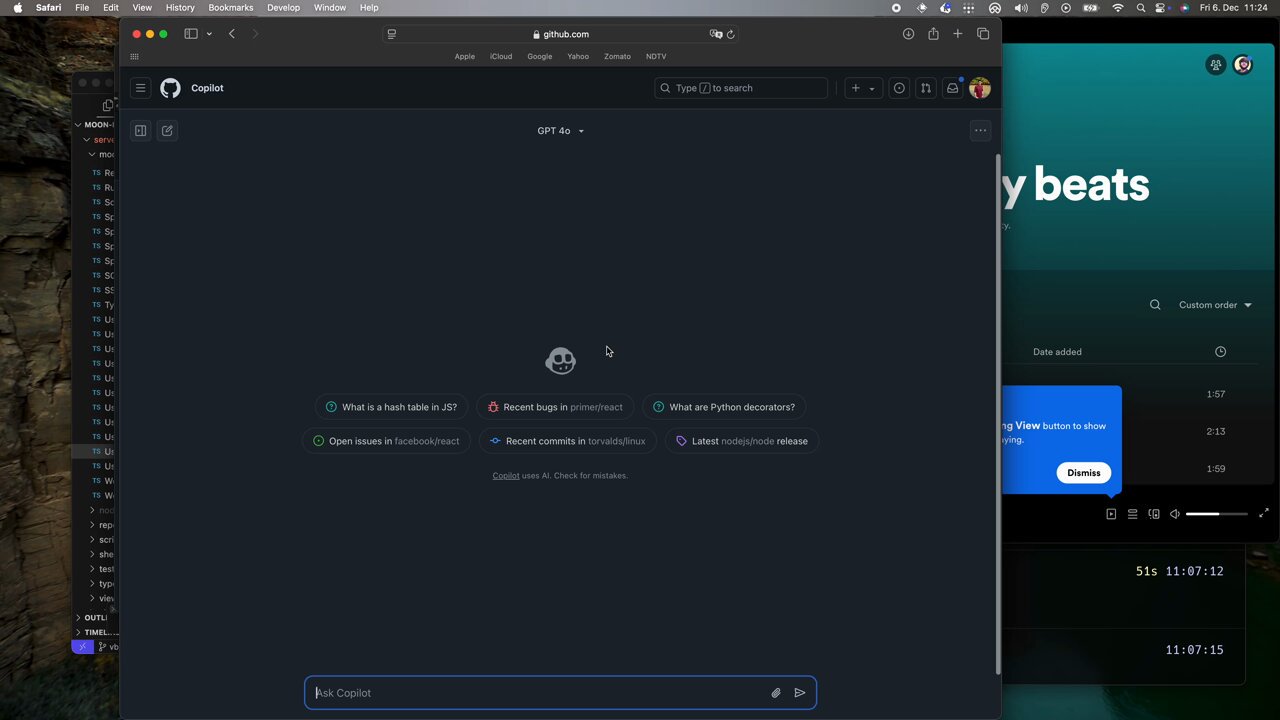Expand the OUTLINE section in VS Code
1280x720 pixels.
tap(93, 618)
